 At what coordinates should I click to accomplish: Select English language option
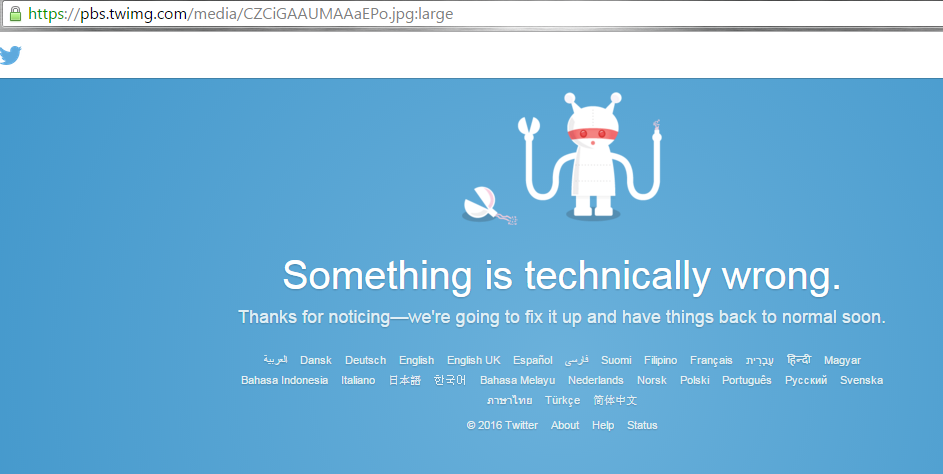coord(416,360)
